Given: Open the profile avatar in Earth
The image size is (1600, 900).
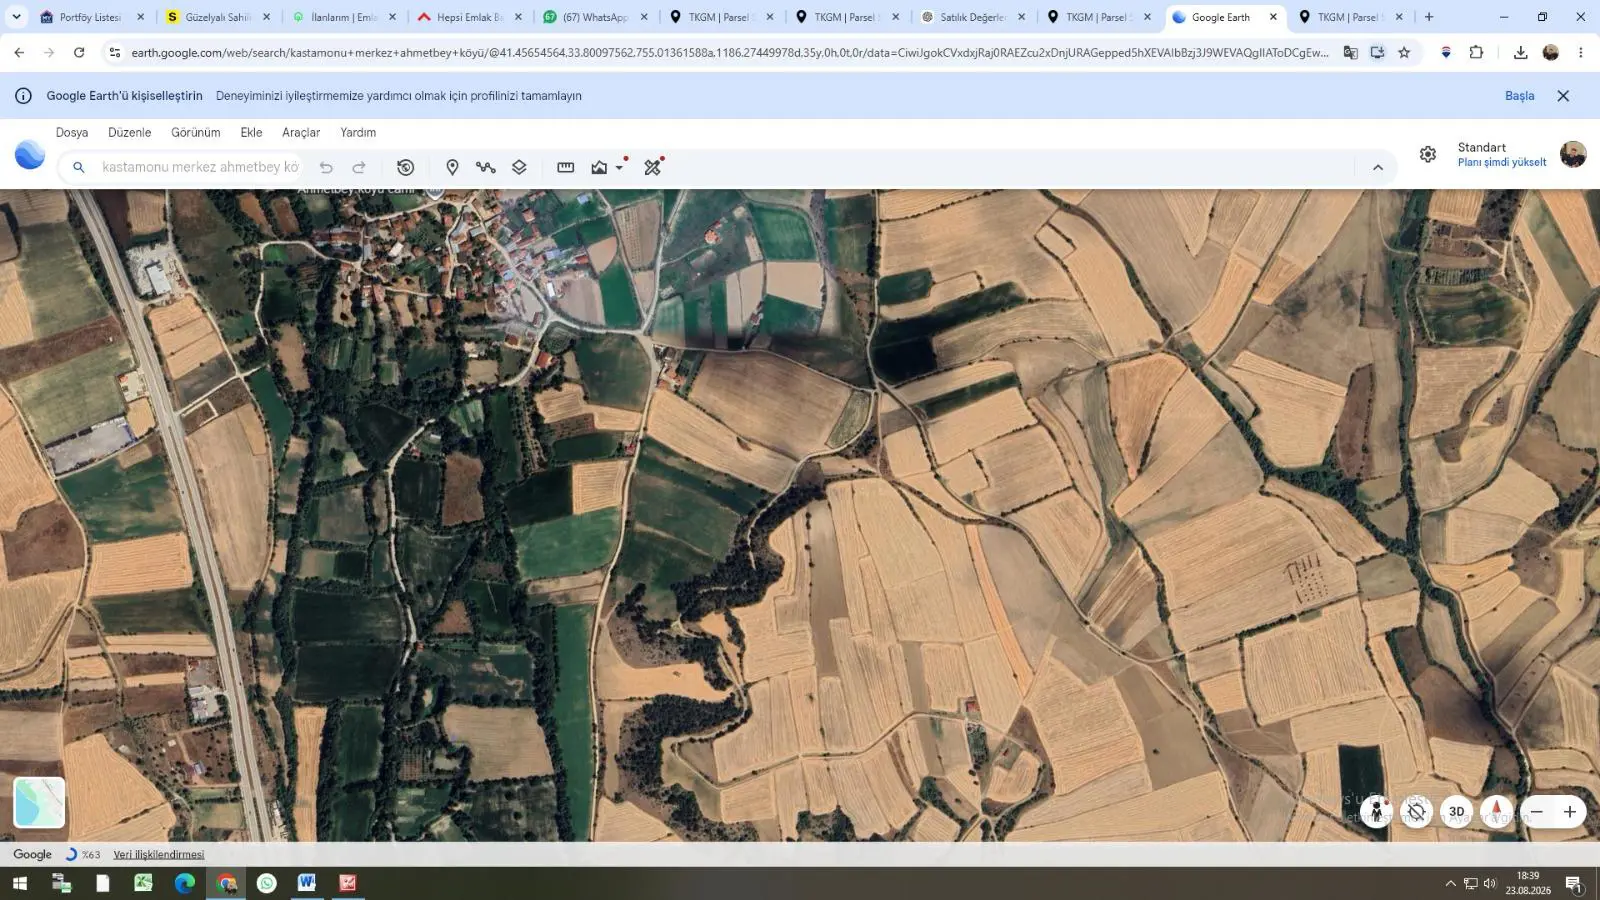Looking at the screenshot, I should click(1573, 154).
